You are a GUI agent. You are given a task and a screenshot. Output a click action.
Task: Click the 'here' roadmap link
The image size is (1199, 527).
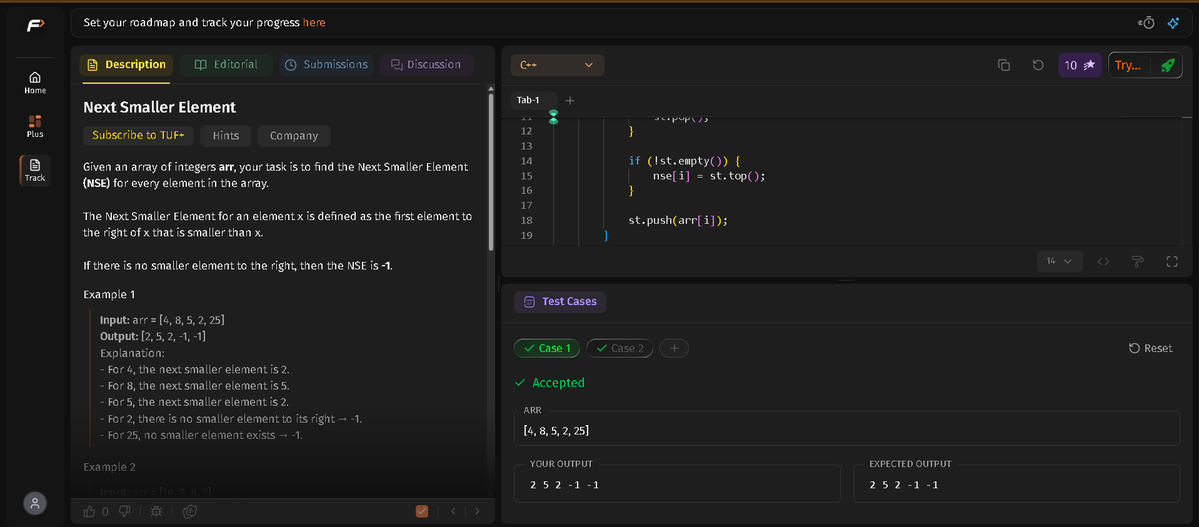click(x=314, y=23)
